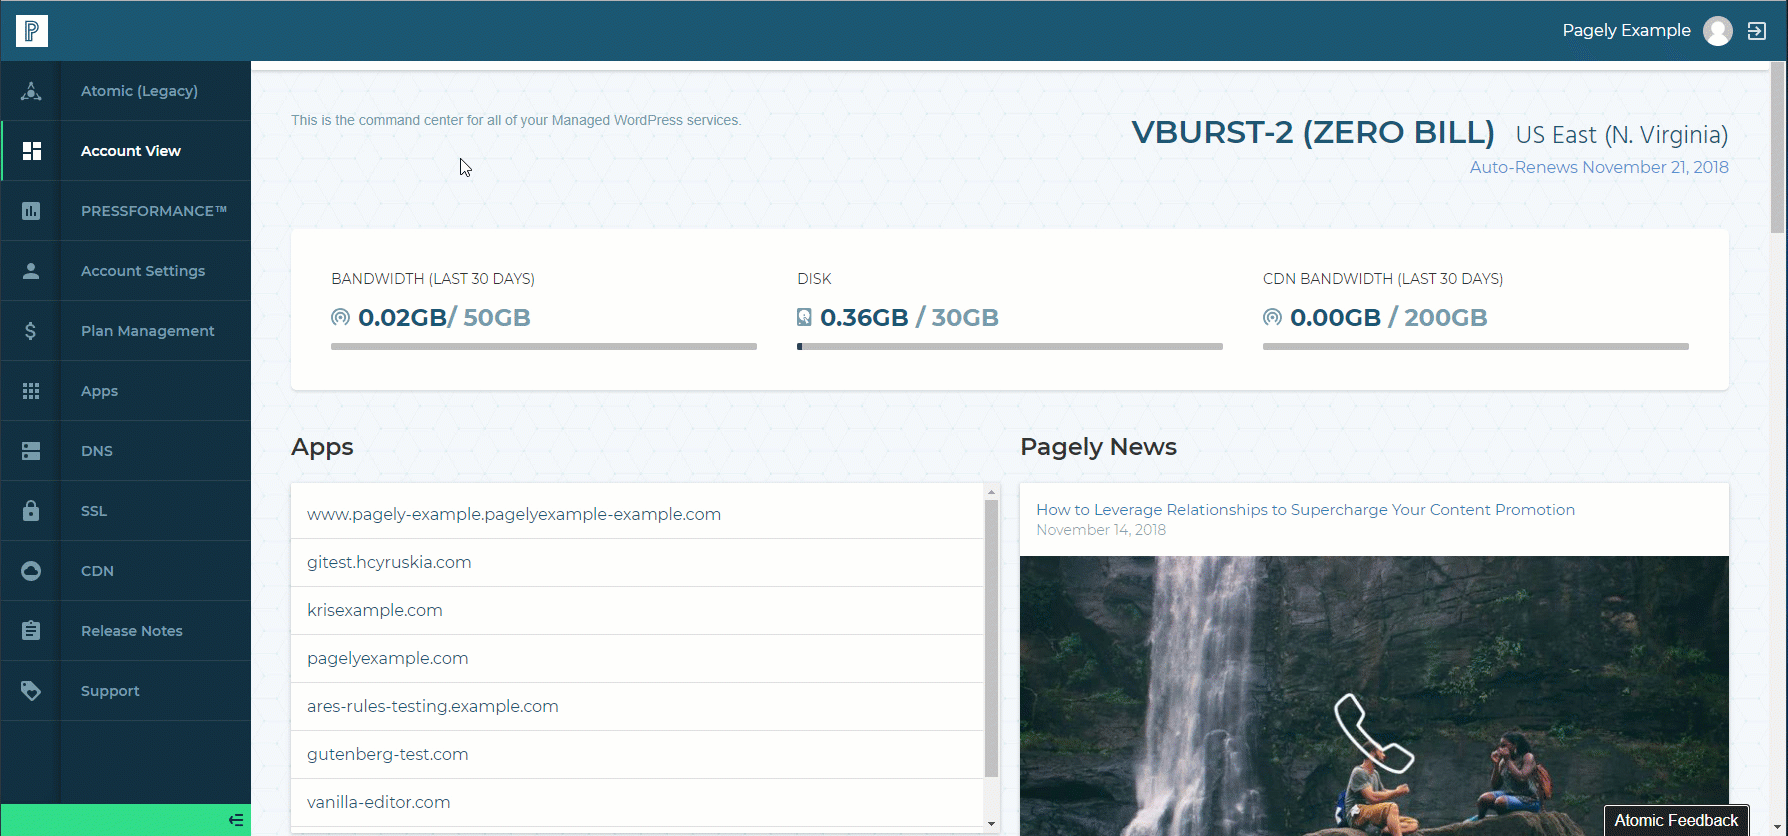Click the apps list scrollbar up arrow

coord(992,492)
